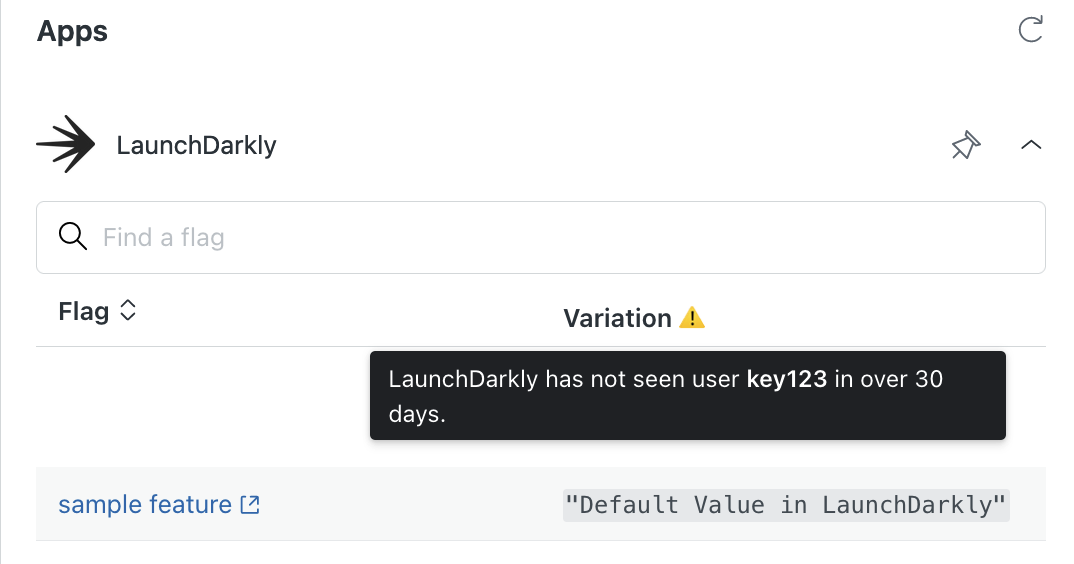
Task: Click the Variation column header
Action: coord(617,319)
